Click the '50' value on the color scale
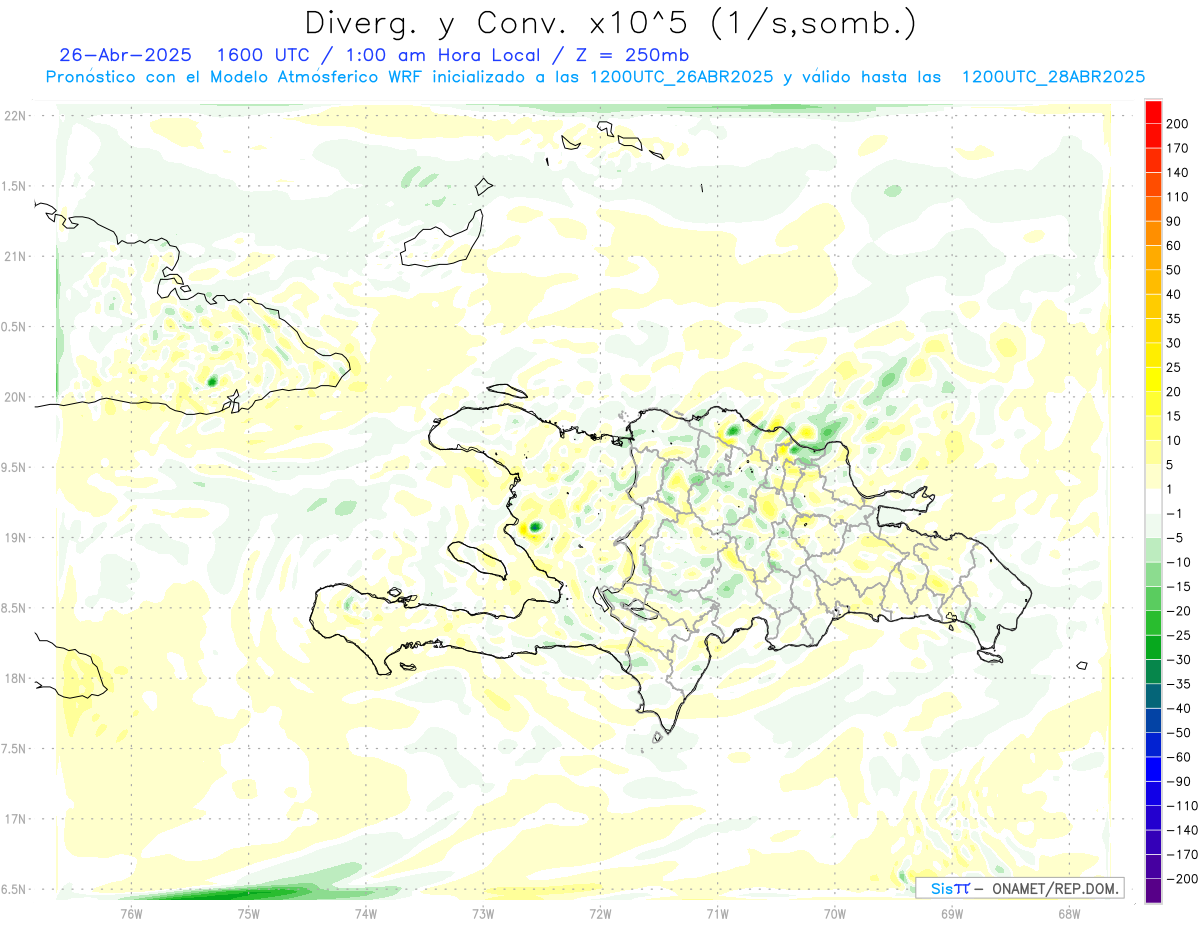 click(1173, 270)
